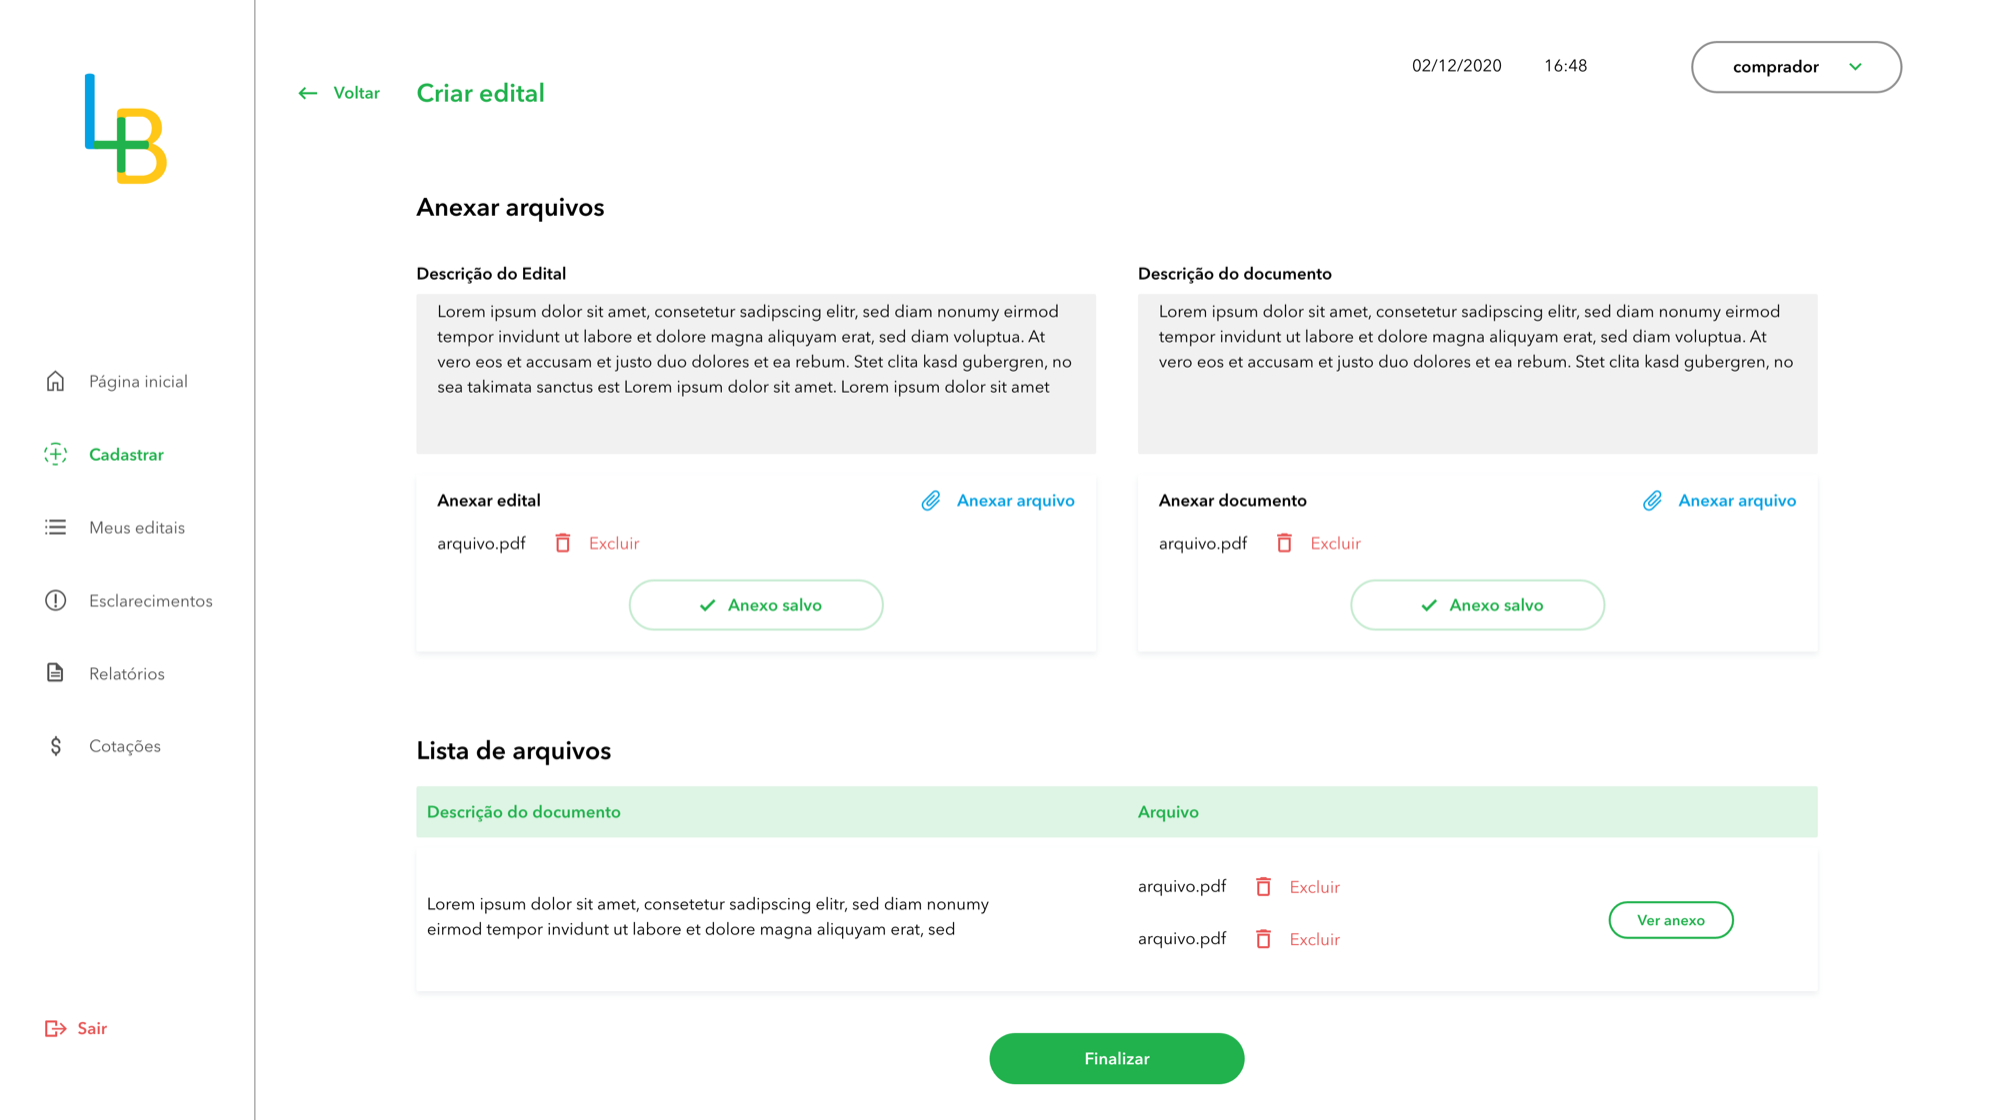Click the home icon beside Página inicial

click(x=55, y=381)
